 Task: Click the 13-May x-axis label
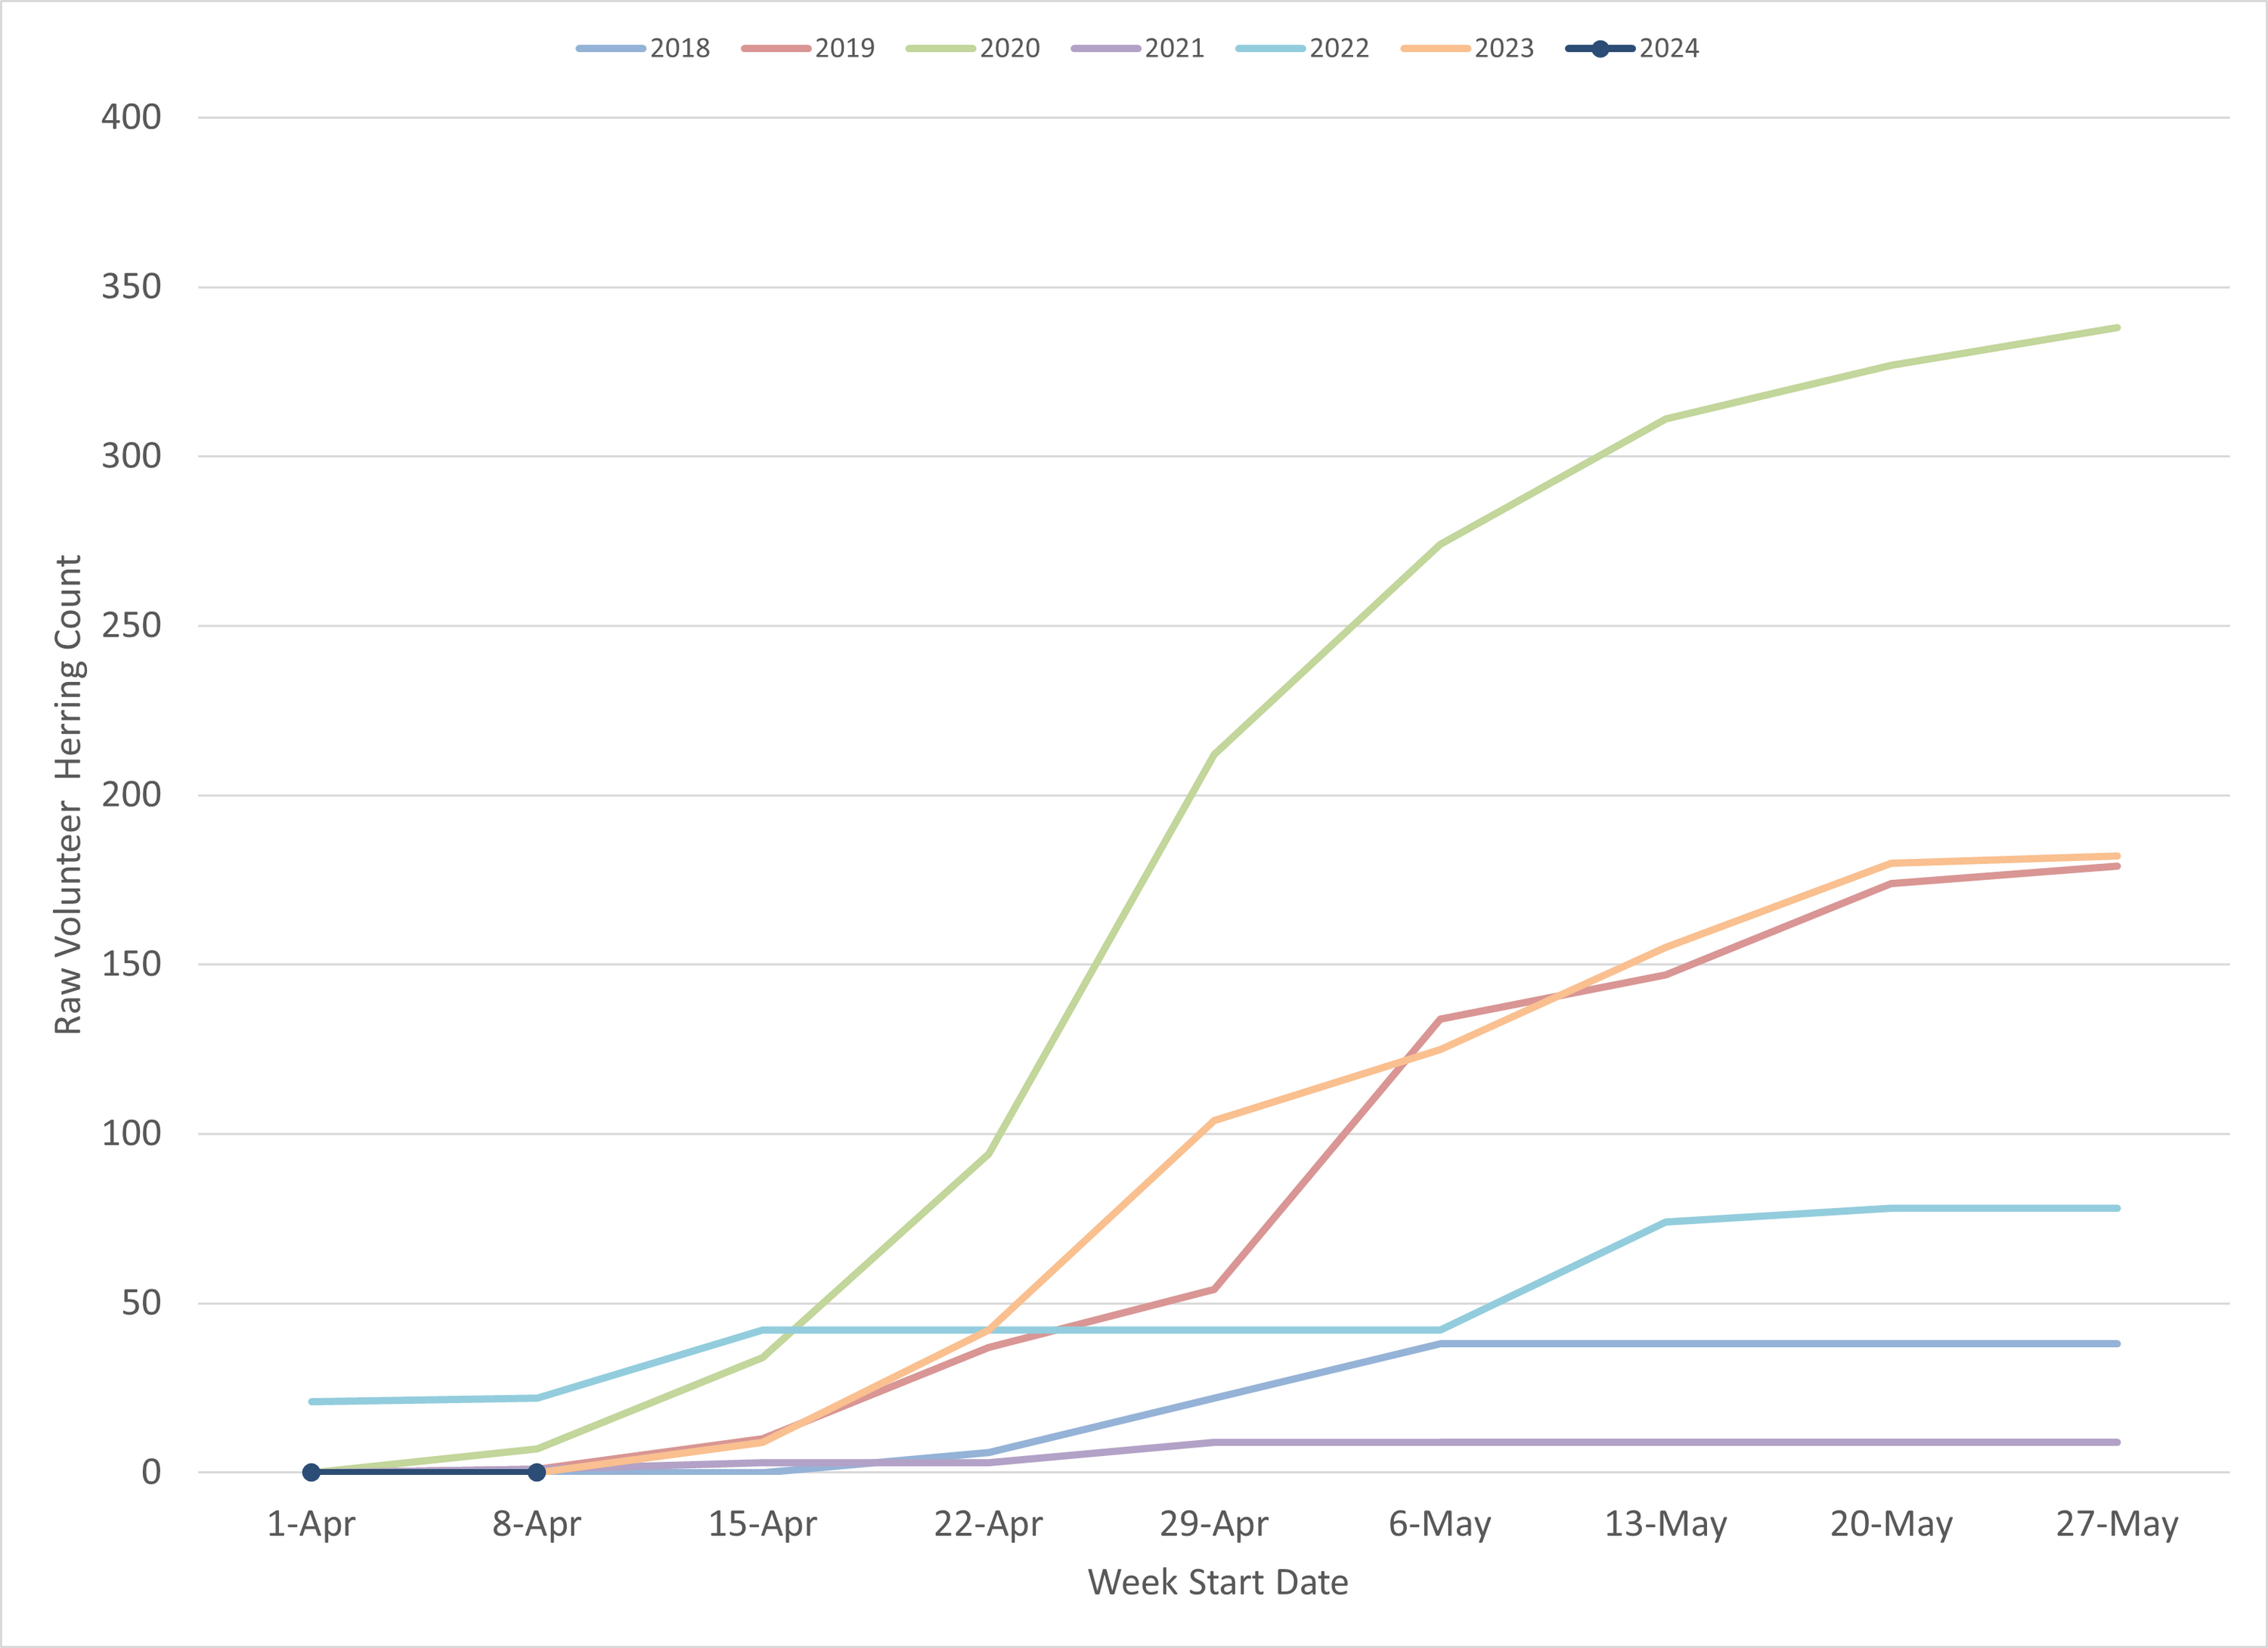pos(1665,1524)
